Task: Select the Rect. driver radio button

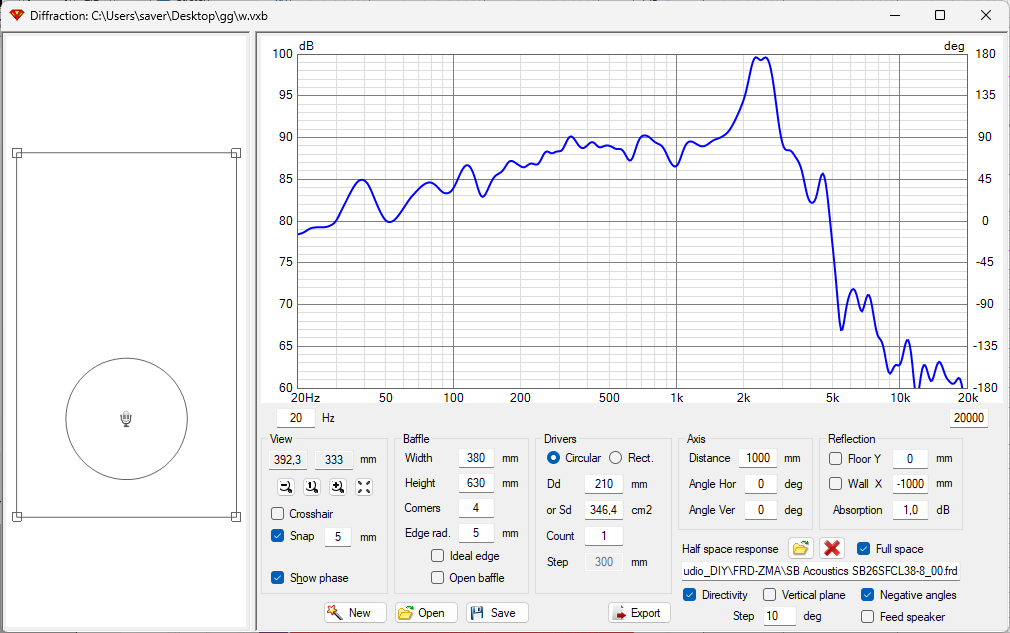Action: tap(616, 458)
